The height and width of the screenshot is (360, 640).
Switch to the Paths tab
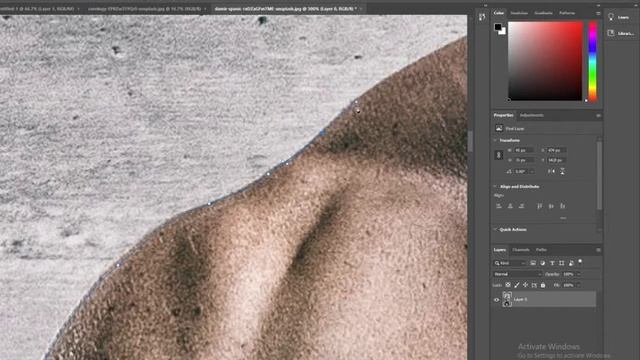pos(541,250)
